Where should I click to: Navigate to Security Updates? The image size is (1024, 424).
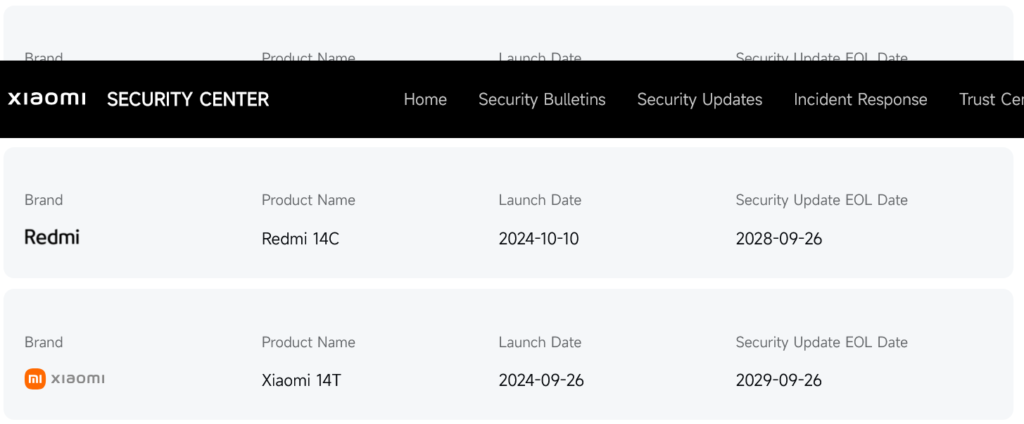(x=699, y=99)
